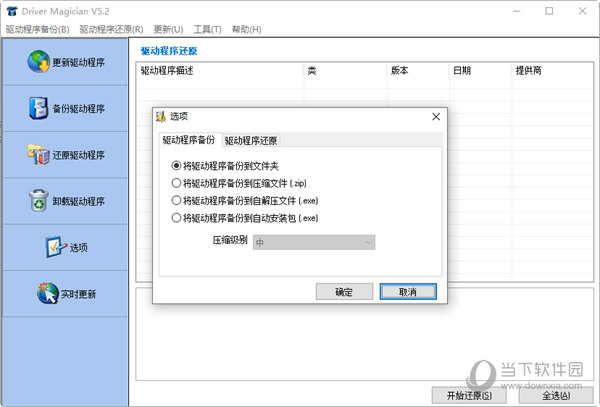Confirm options with 确定 button

344,292
